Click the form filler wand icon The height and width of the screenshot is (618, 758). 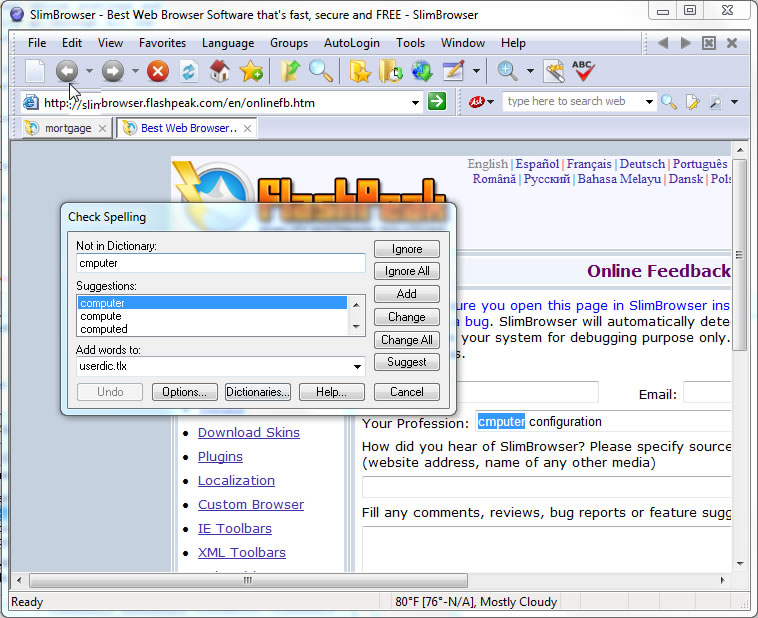pos(554,71)
